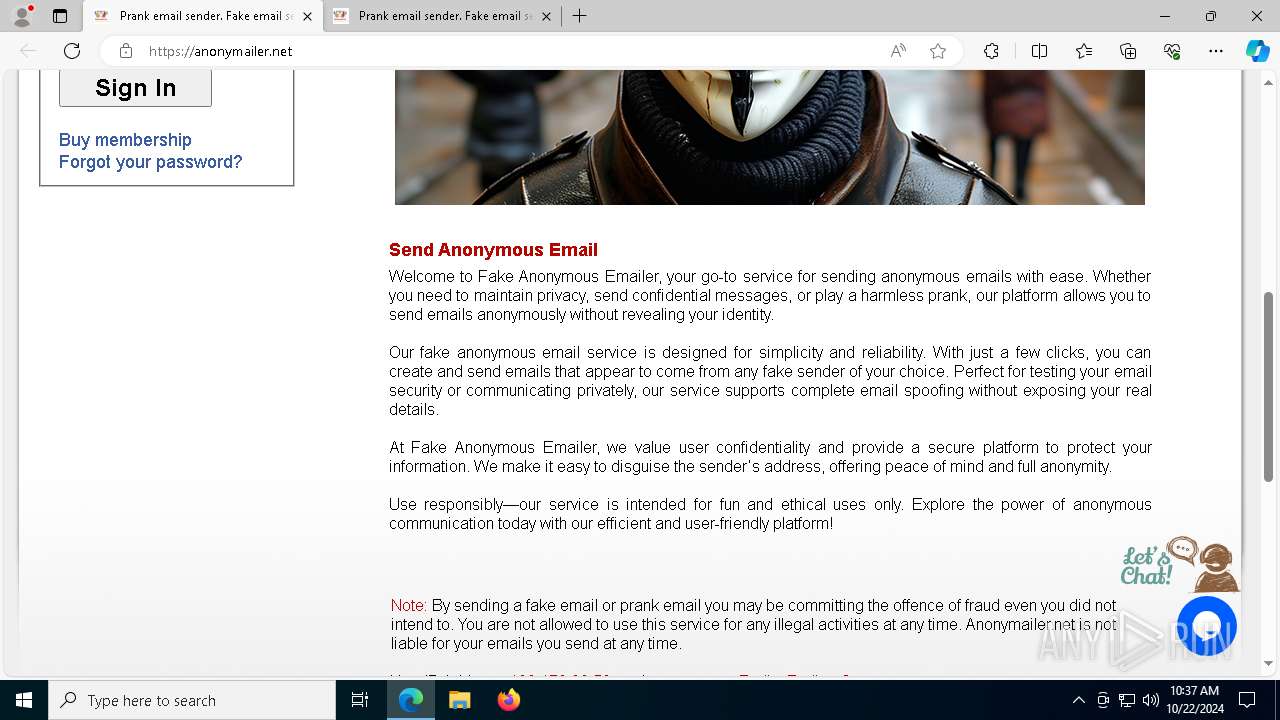The width and height of the screenshot is (1280, 720).
Task: Enable Split screen view
Action: 1039,51
